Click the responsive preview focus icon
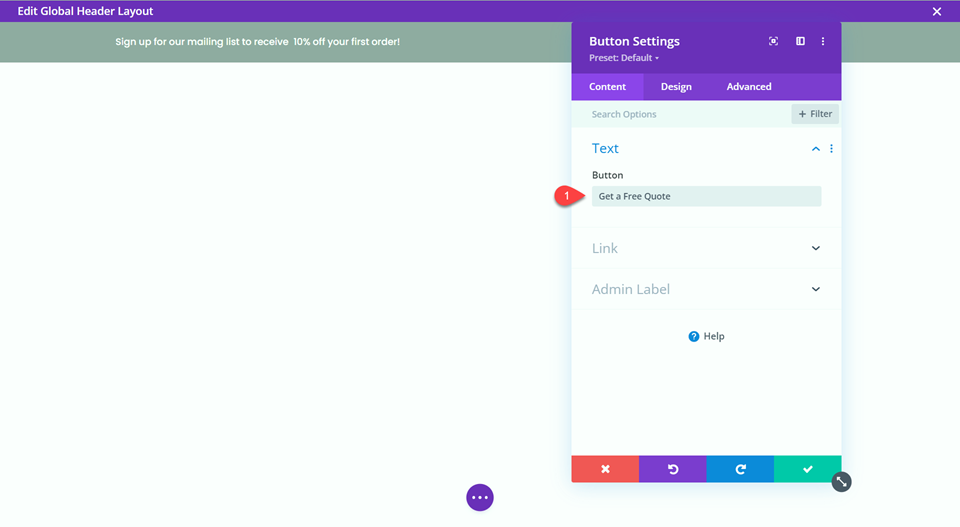Screen dimensions: 960x527 pyautogui.click(x=773, y=41)
